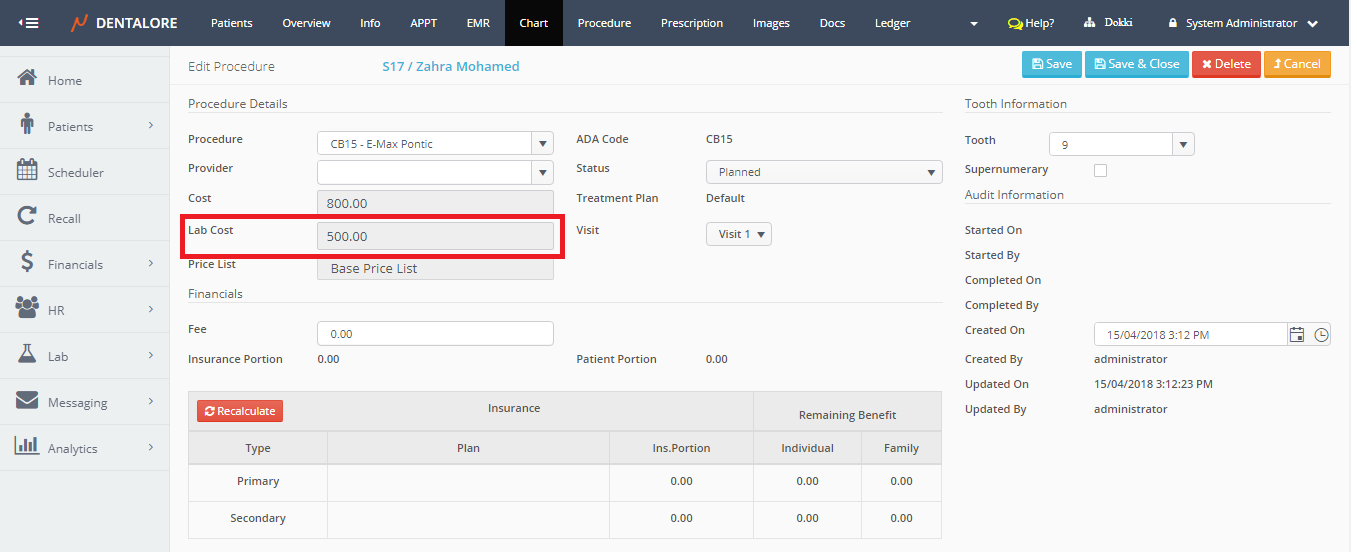The image size is (1357, 552).
Task: Open Scheduler calendar icon in sidebar
Action: 28,171
